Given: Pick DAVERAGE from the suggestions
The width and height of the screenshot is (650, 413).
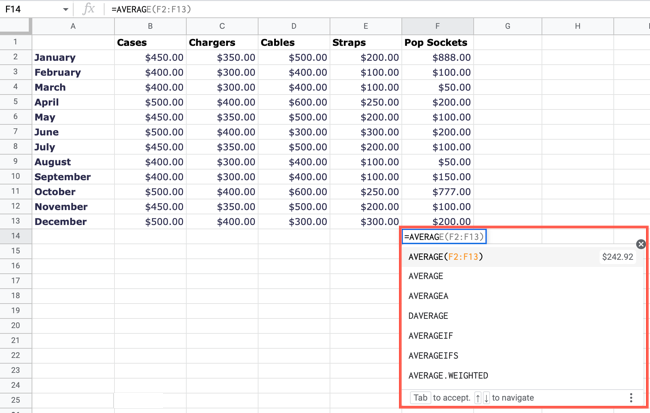Looking at the screenshot, I should (428, 316).
